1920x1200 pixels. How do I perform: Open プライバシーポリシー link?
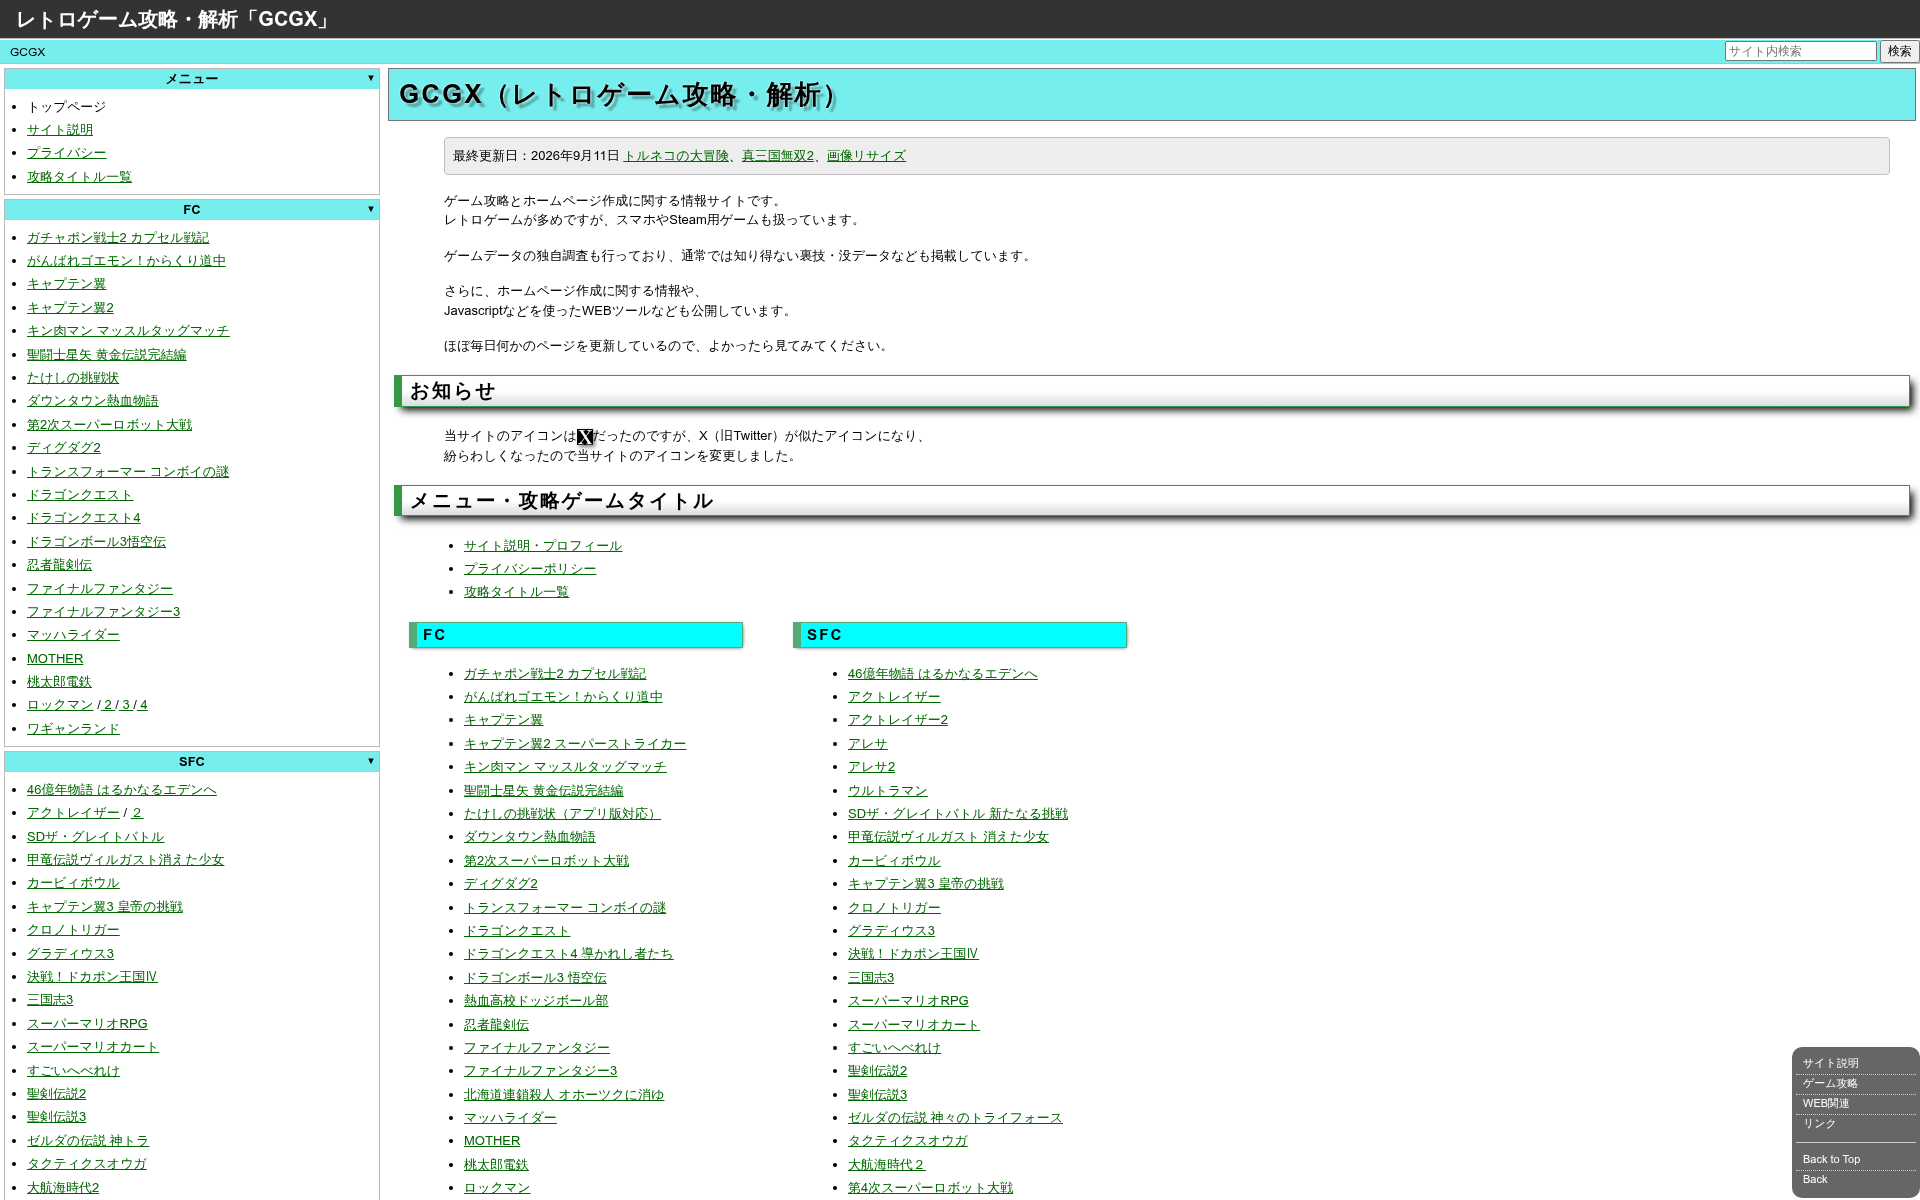pyautogui.click(x=530, y=569)
